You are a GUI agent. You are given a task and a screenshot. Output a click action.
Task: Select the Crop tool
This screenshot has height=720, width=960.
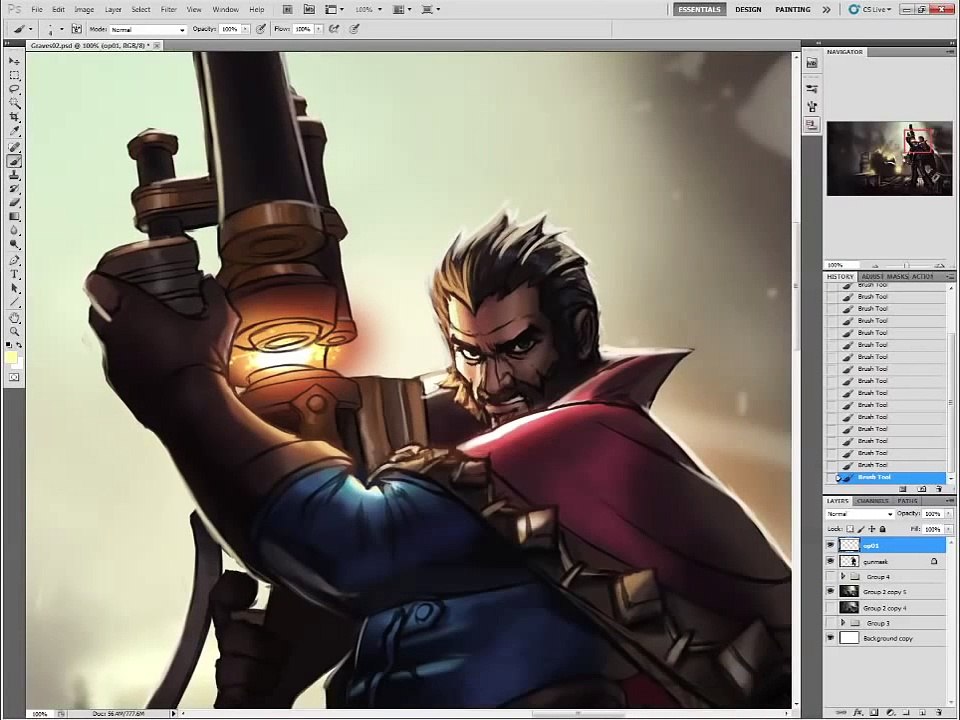(14, 118)
